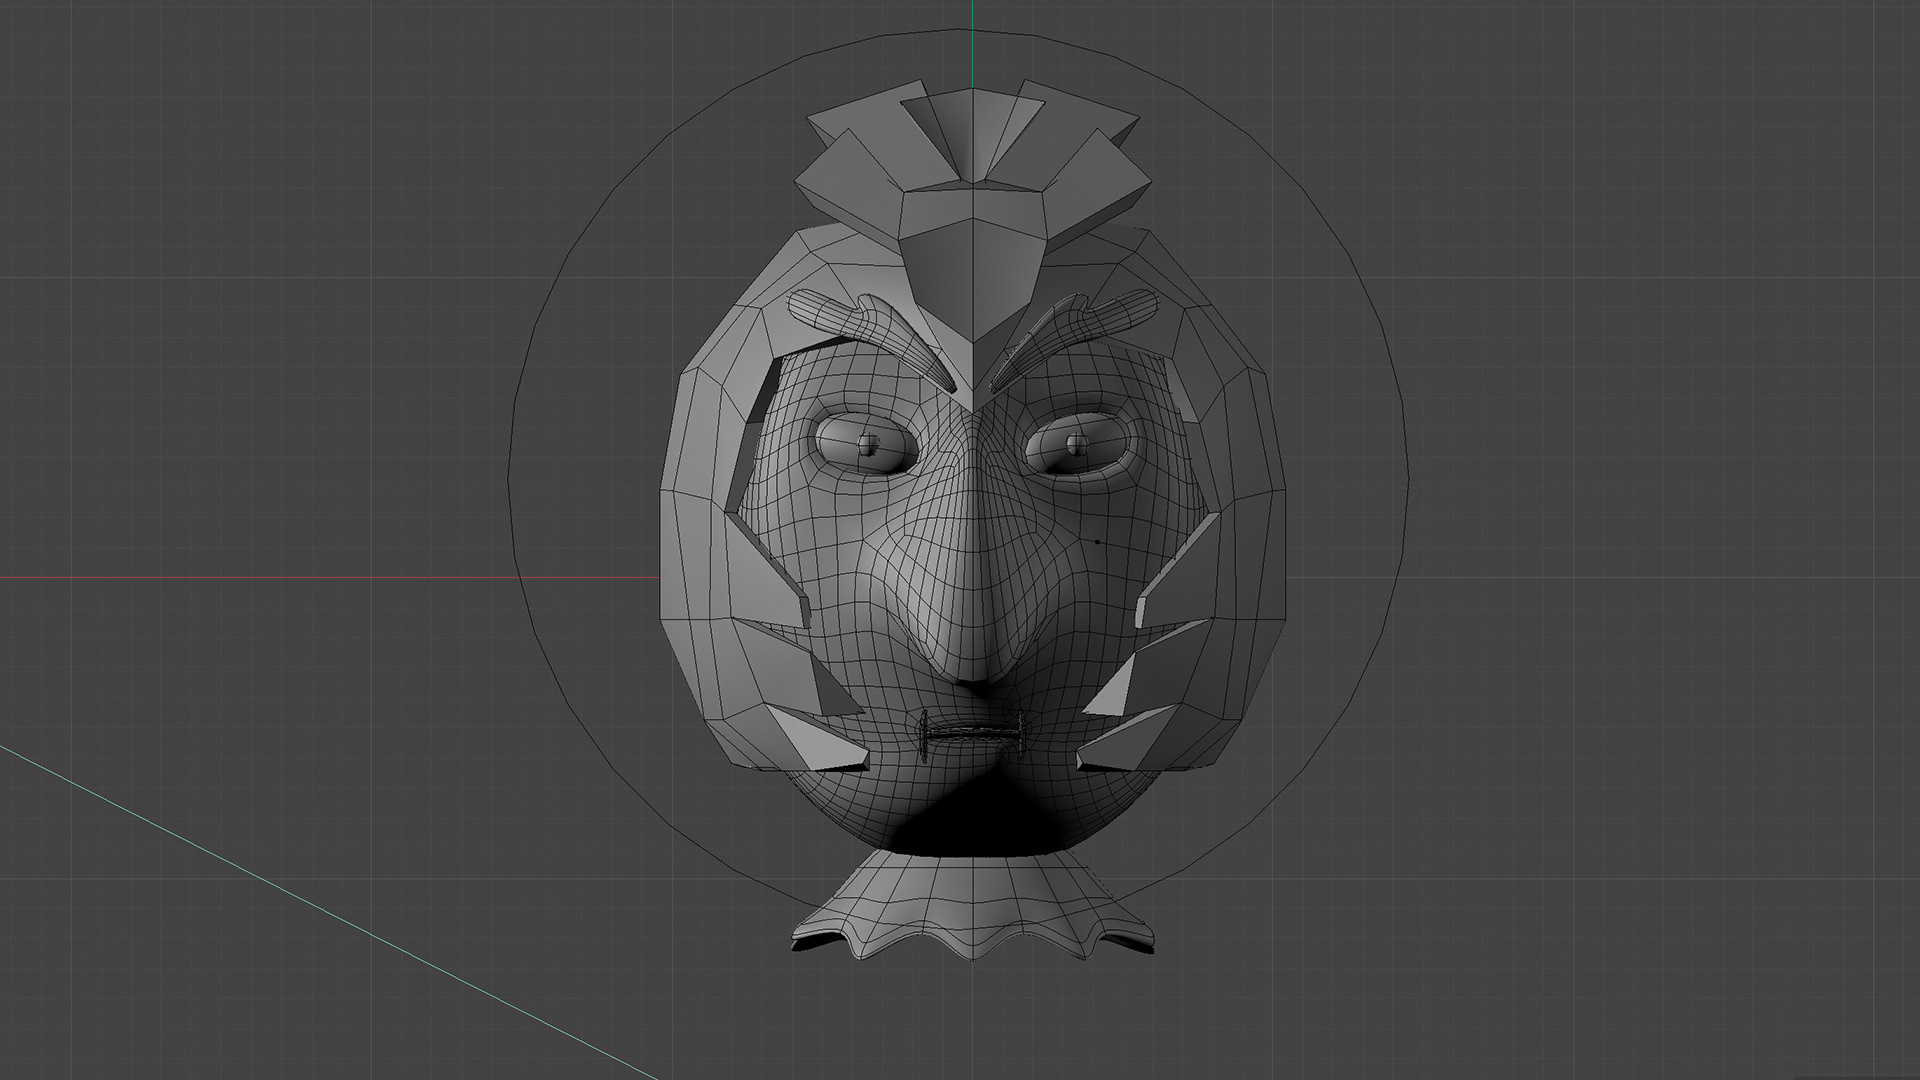Click the right eye's pupil sphere

click(x=1077, y=443)
